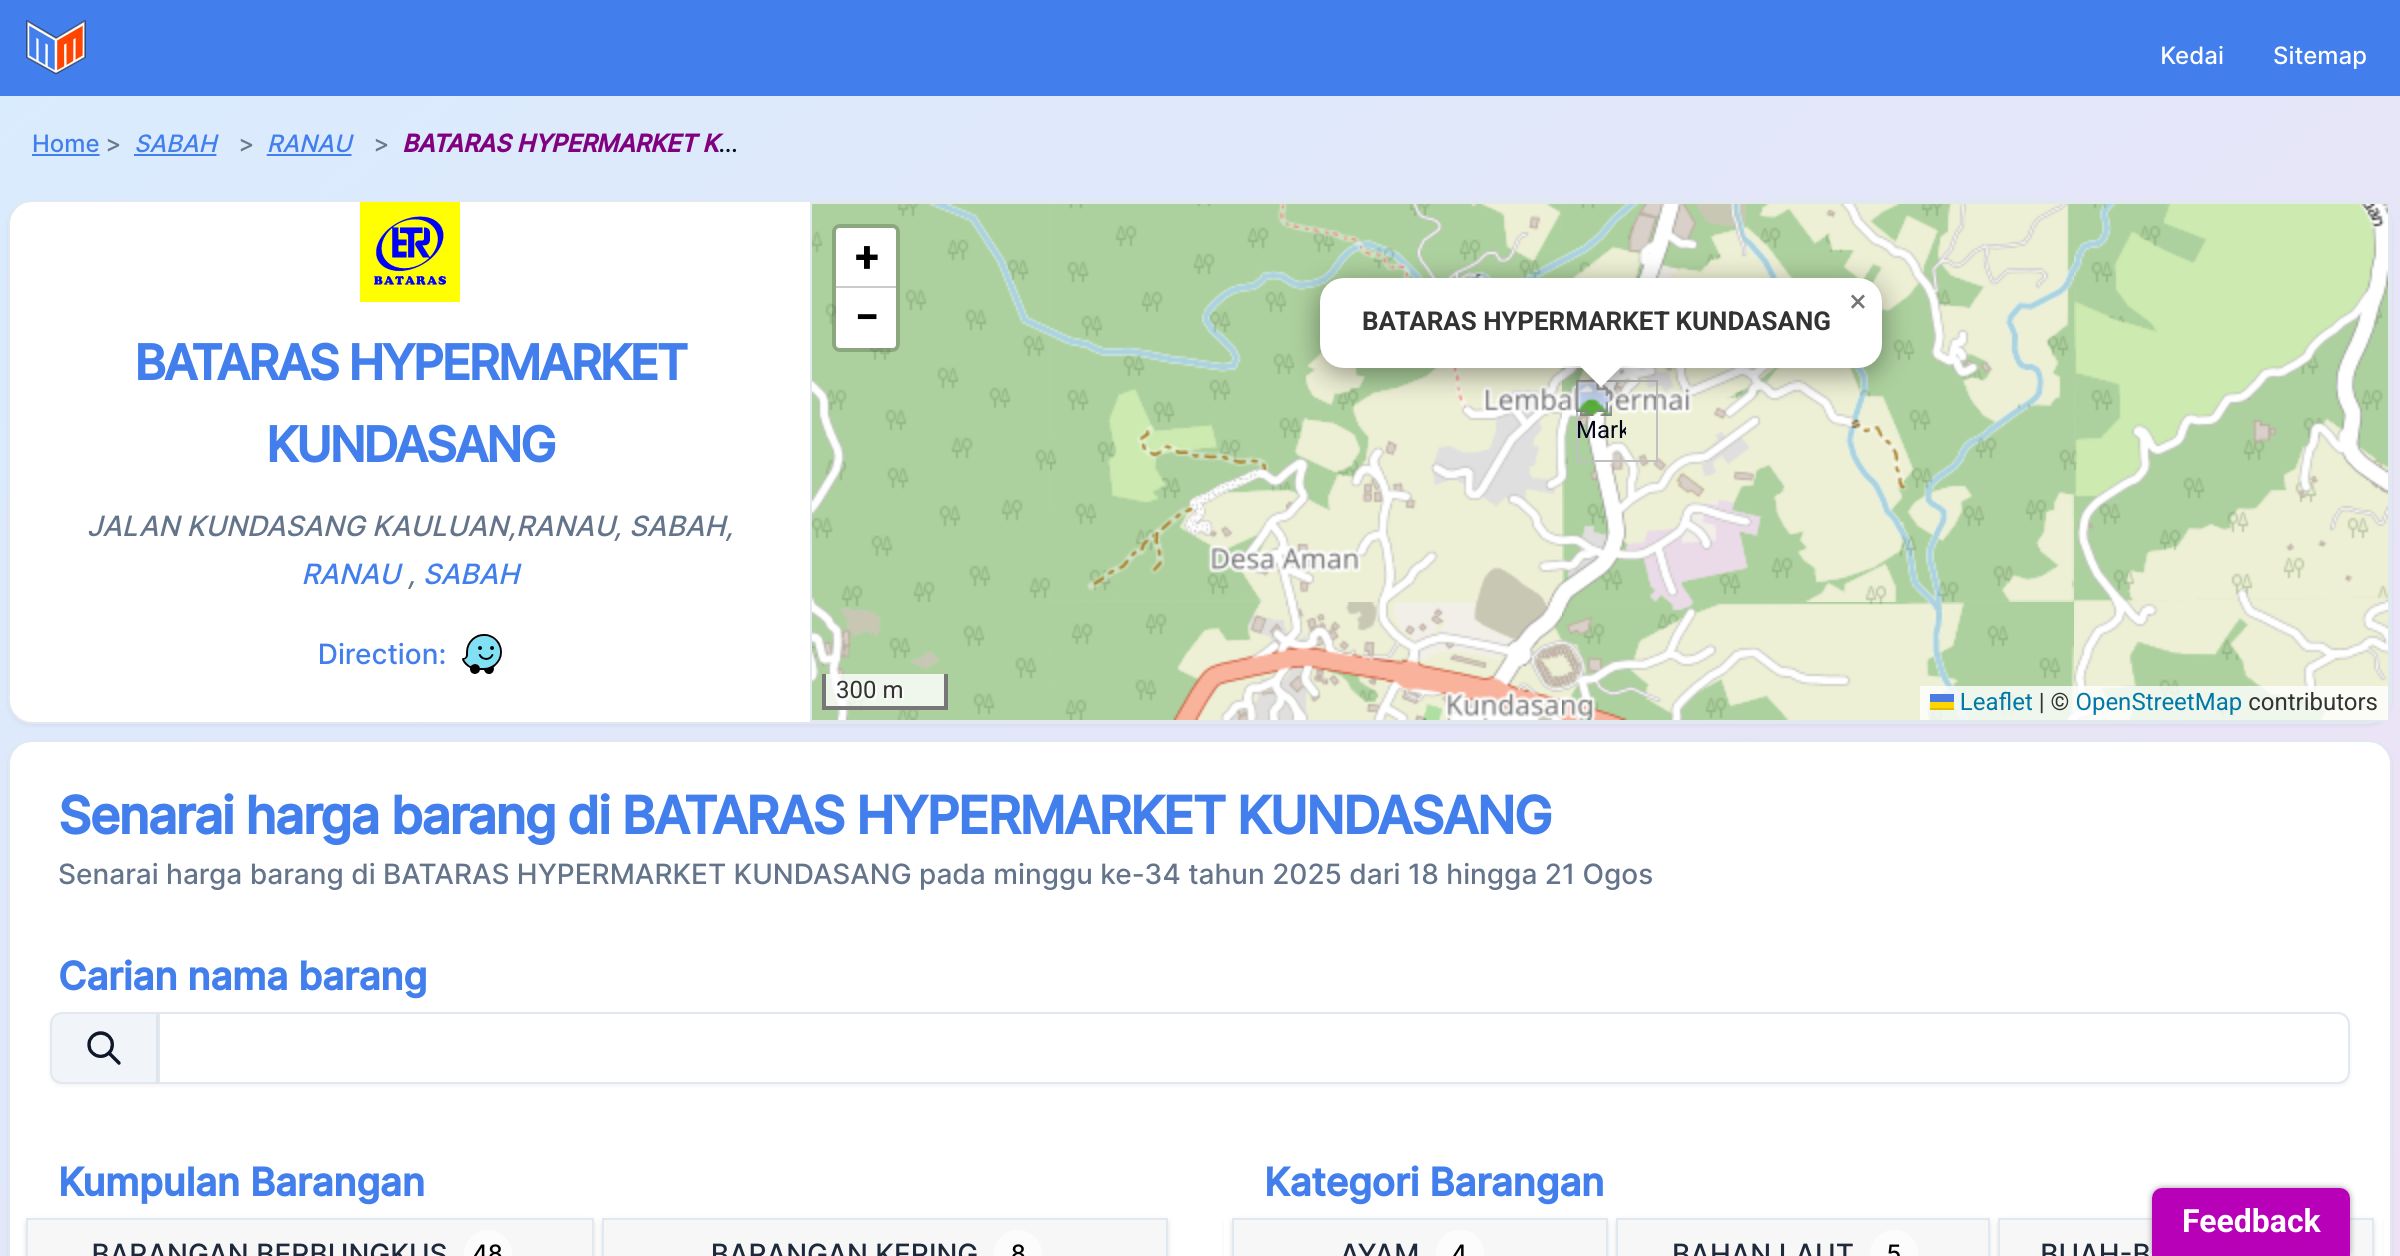2400x1256 pixels.
Task: Click the item name search field
Action: coord(1252,1048)
